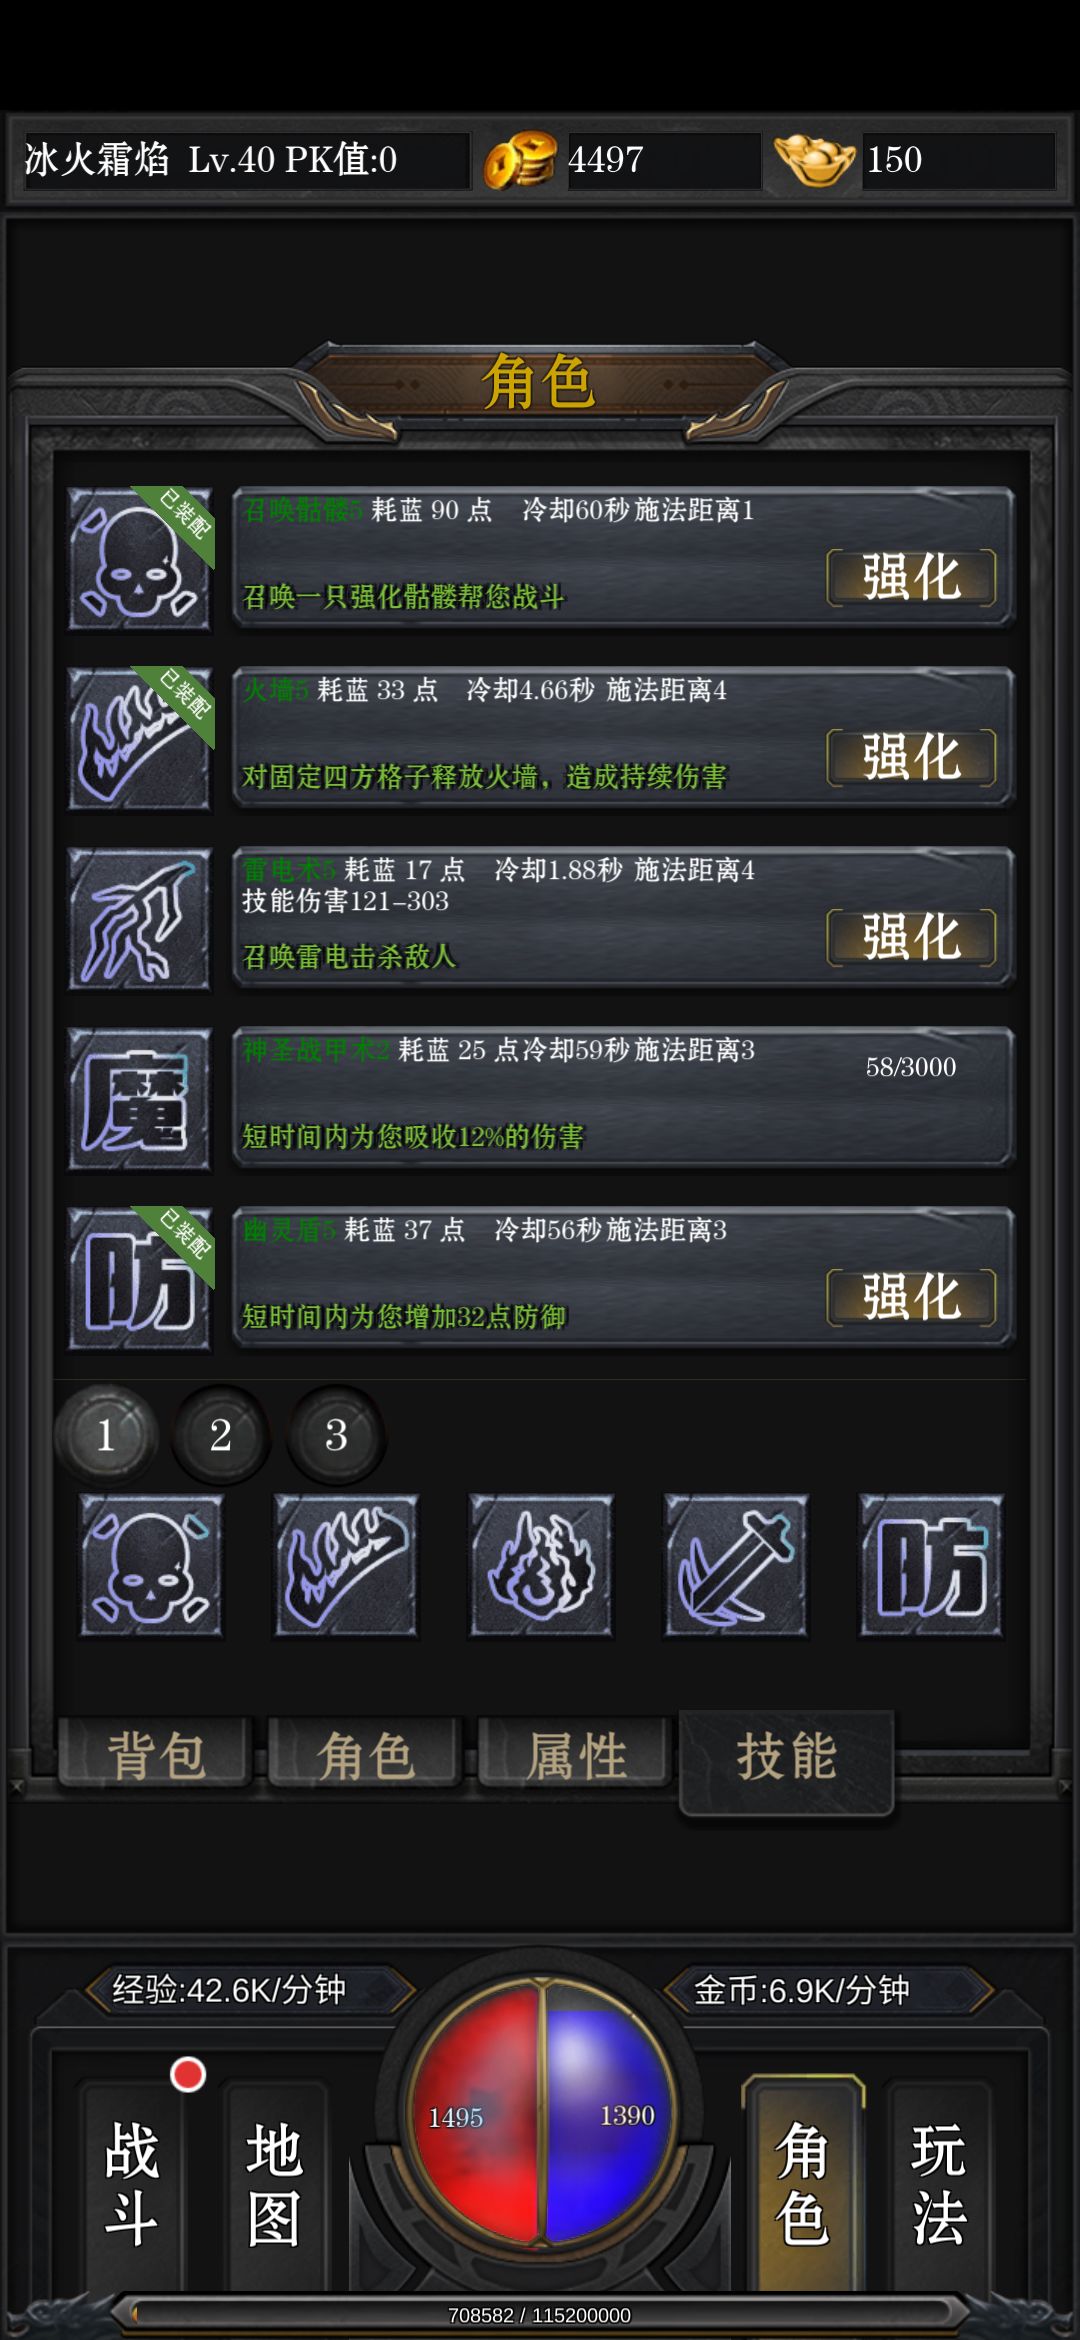Screen dimensions: 1080x2340
Task: Switch to skill preset 1
Action: coord(106,1435)
